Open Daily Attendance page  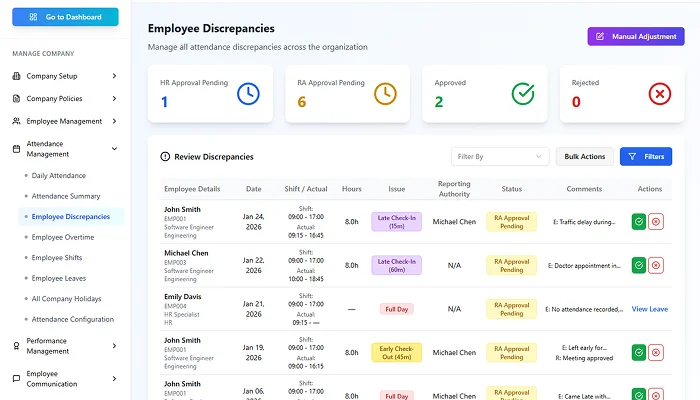point(59,175)
